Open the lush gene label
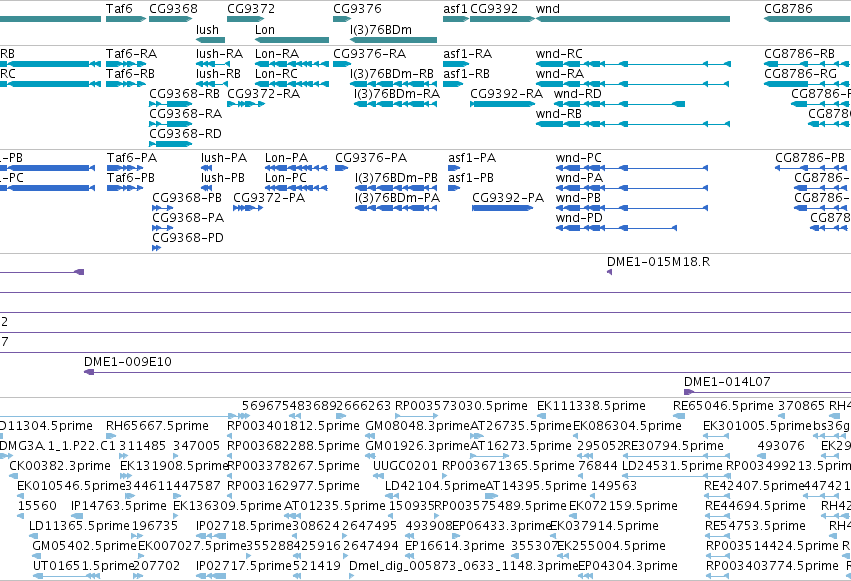The height and width of the screenshot is (581, 851). click(x=207, y=30)
